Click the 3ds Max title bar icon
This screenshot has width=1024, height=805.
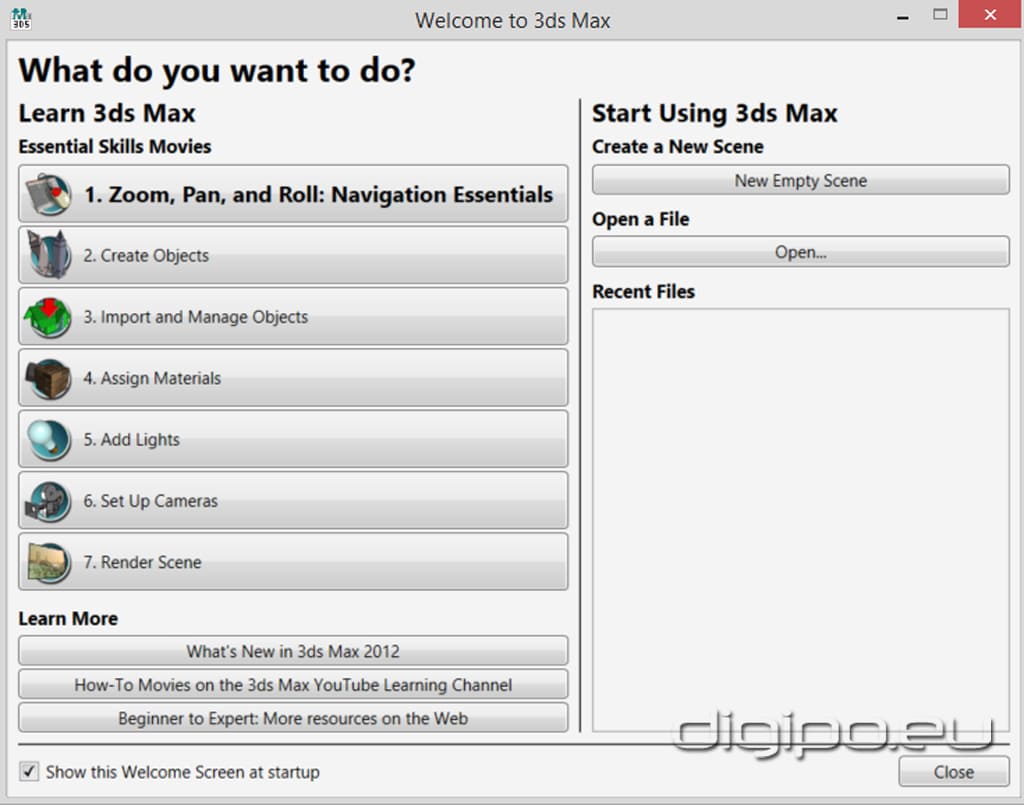(x=21, y=18)
